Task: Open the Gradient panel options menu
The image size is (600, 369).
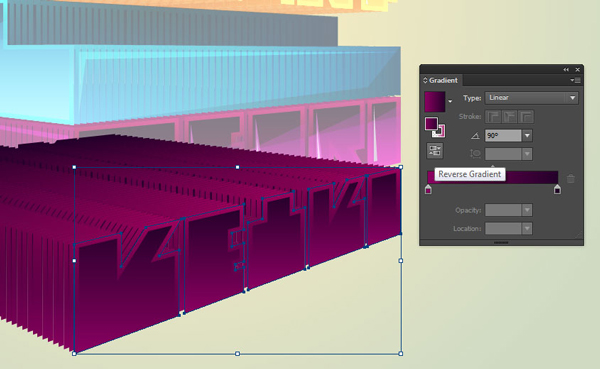Action: pos(575,80)
